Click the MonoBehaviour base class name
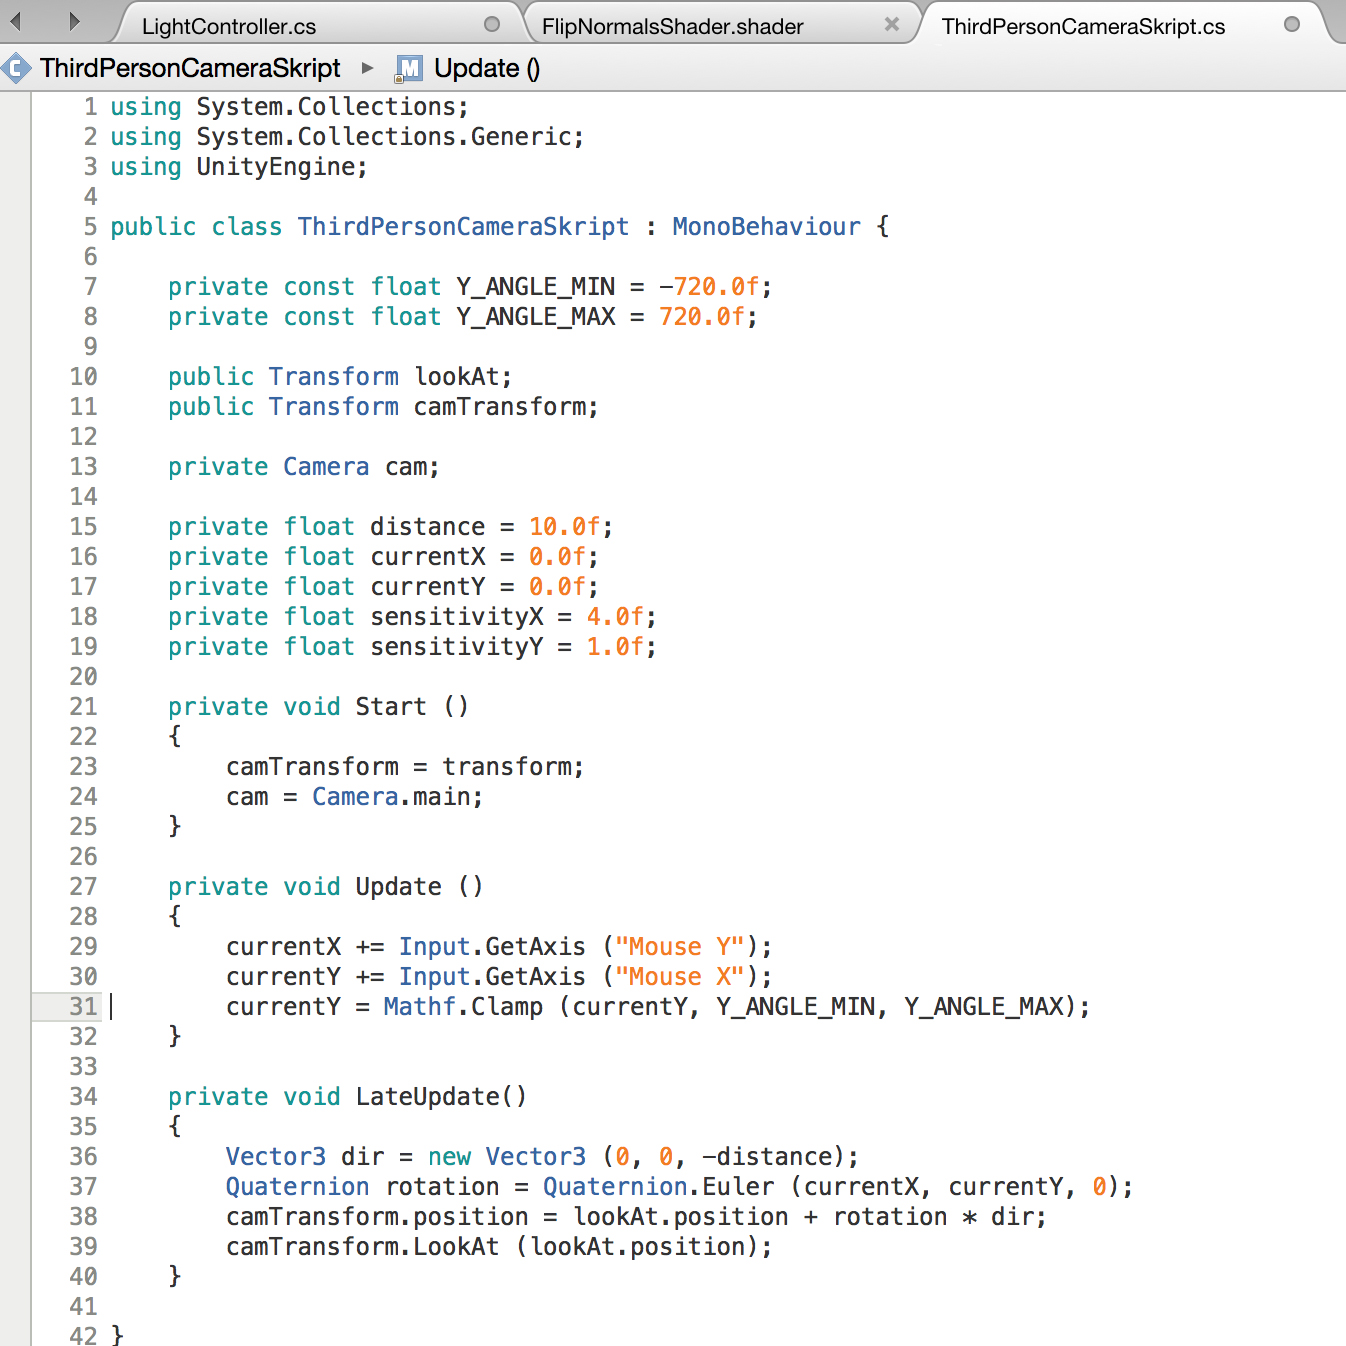This screenshot has width=1346, height=1346. point(766,227)
